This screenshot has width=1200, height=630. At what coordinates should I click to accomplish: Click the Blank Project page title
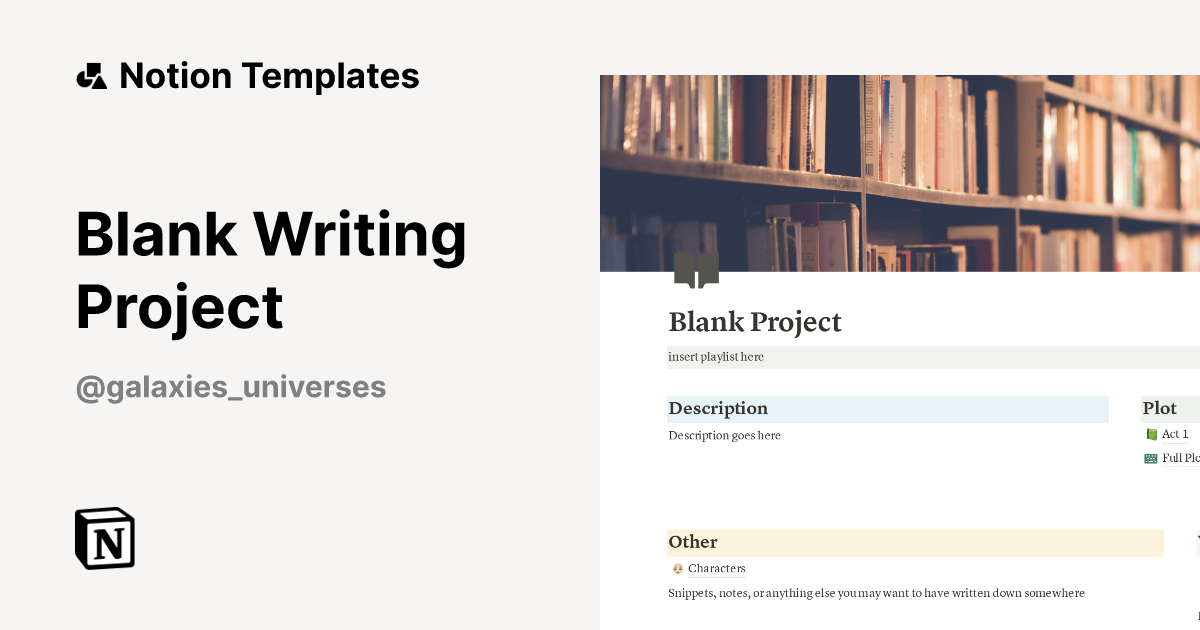click(755, 322)
